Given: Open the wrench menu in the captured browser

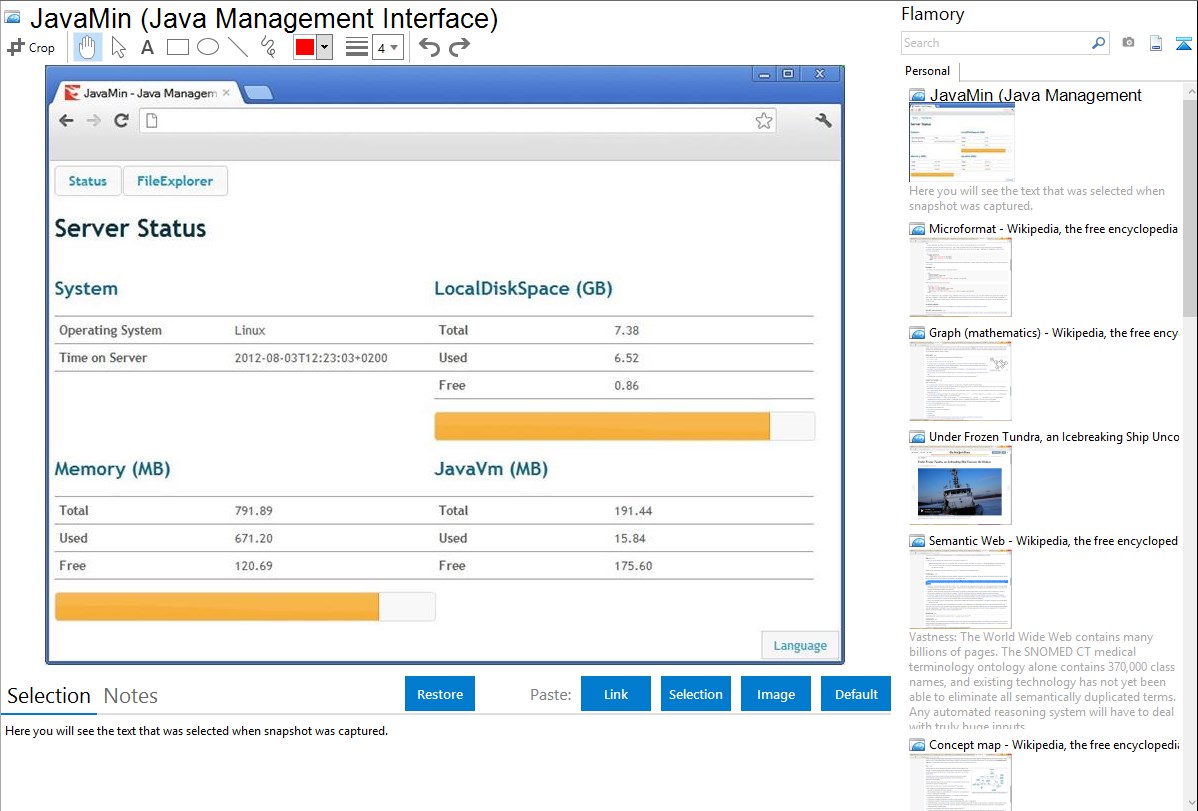Looking at the screenshot, I should click(824, 121).
